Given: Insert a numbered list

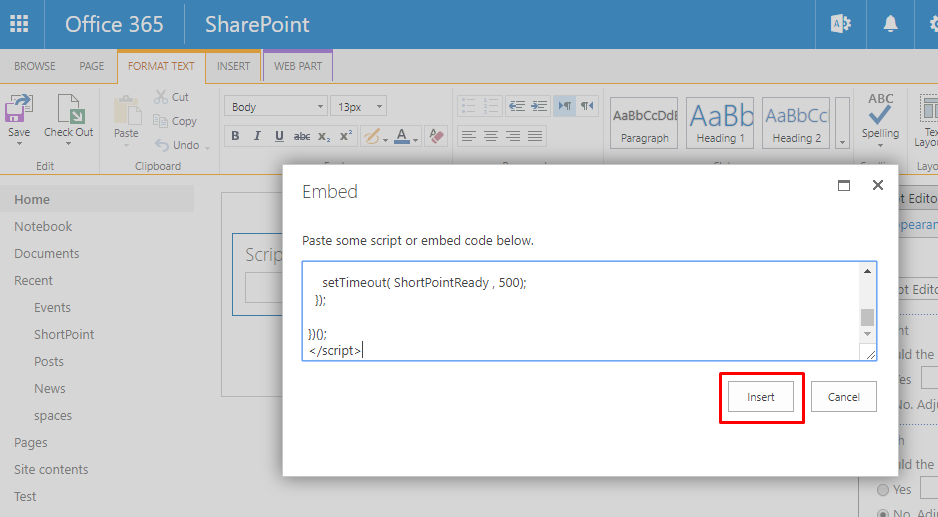Looking at the screenshot, I should [x=491, y=107].
